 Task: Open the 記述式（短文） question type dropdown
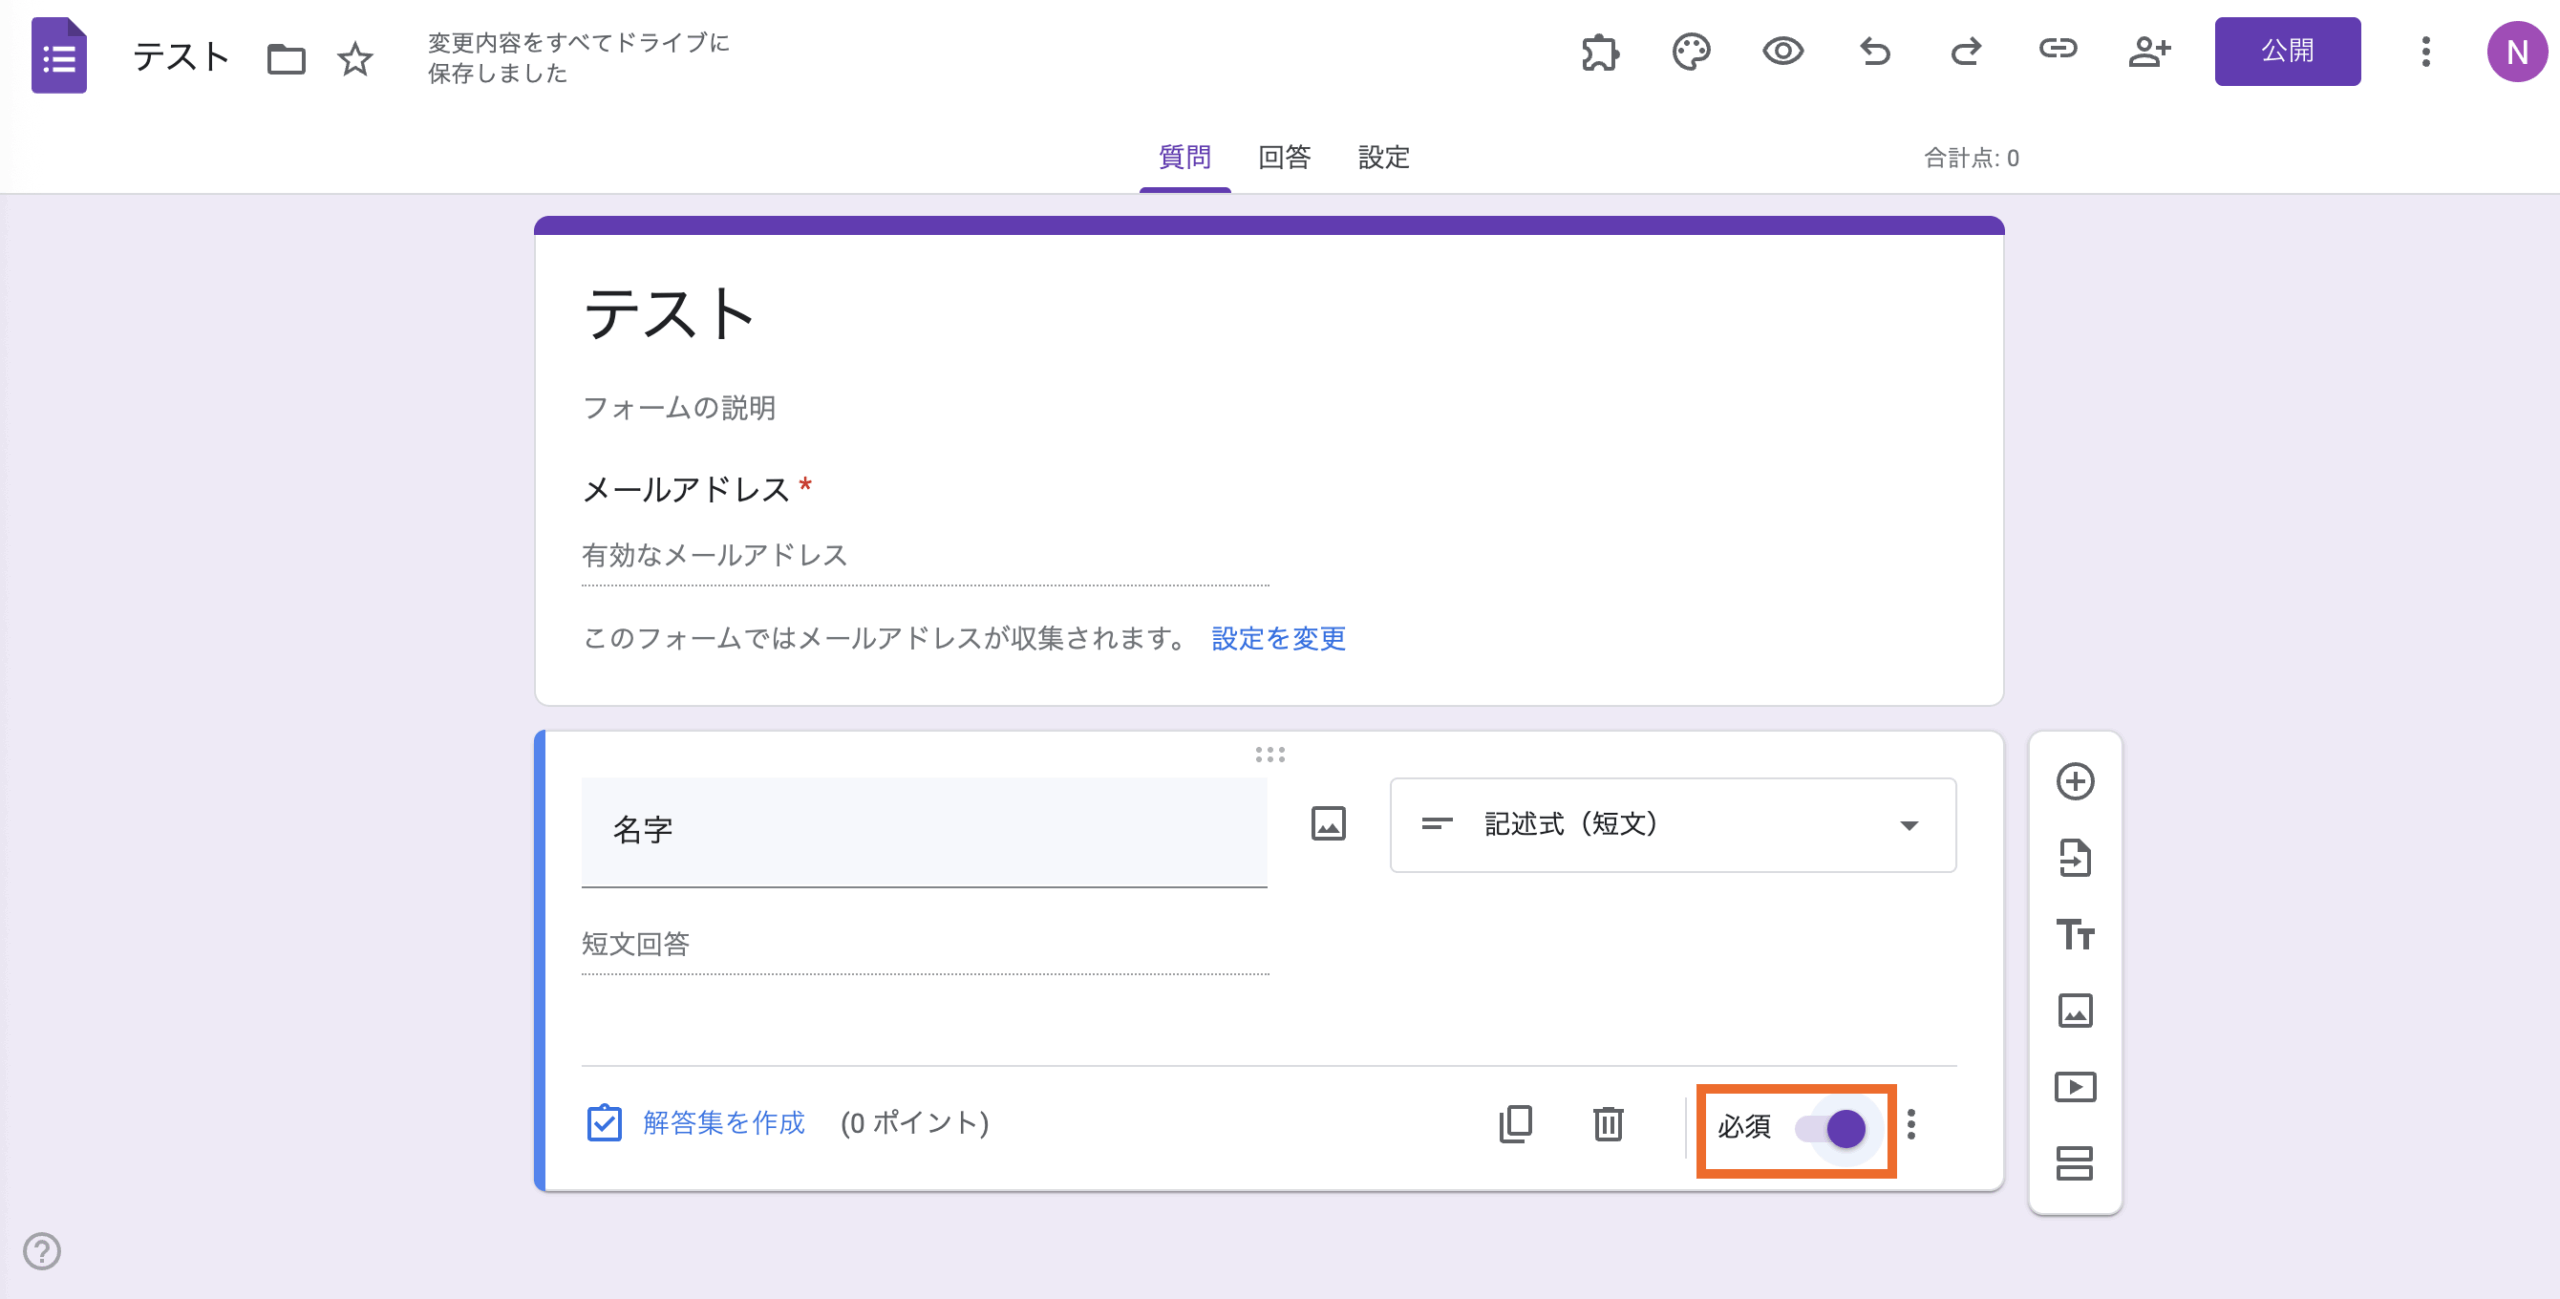1672,824
